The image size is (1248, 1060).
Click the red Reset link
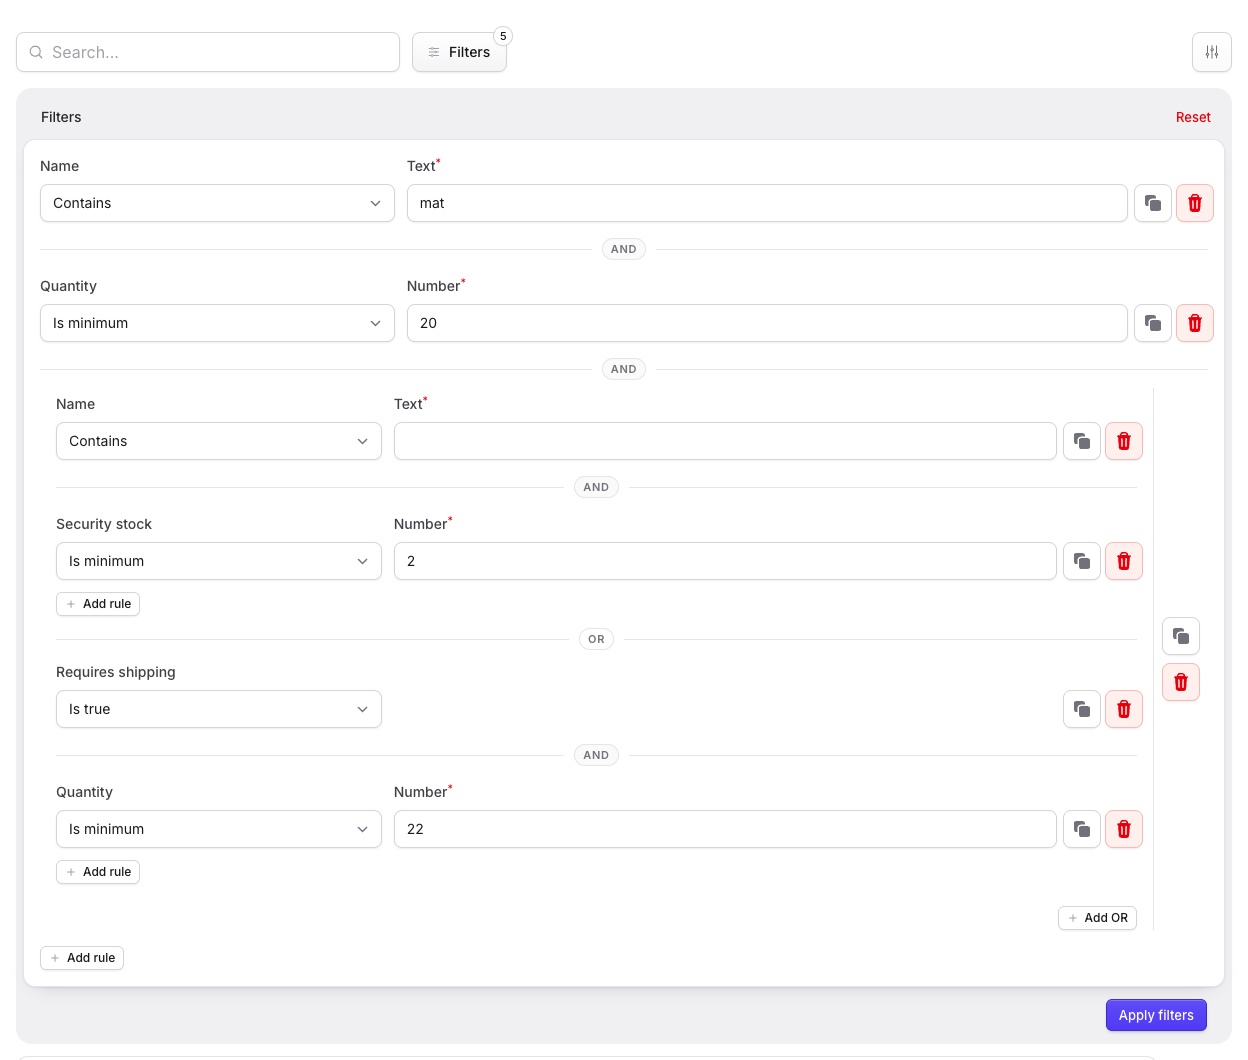pyautogui.click(x=1193, y=117)
